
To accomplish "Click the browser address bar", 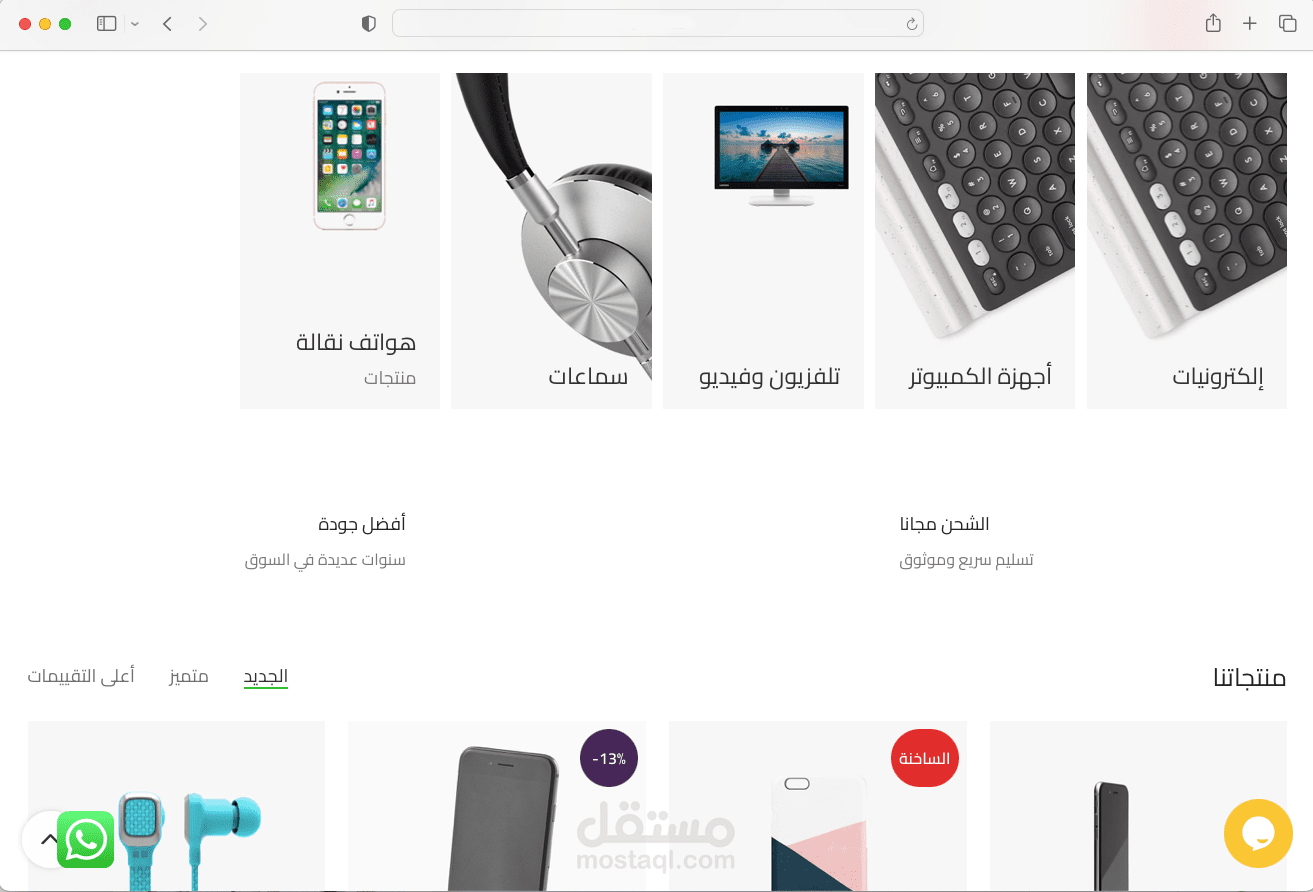I will coord(658,24).
